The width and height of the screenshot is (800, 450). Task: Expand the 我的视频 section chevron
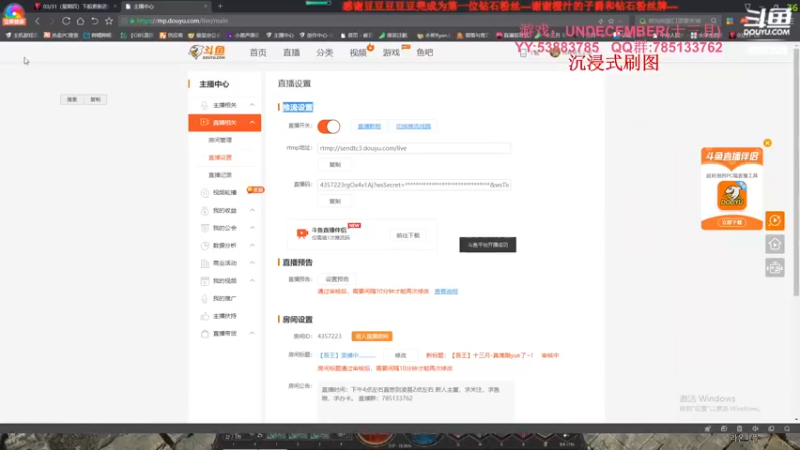point(252,280)
